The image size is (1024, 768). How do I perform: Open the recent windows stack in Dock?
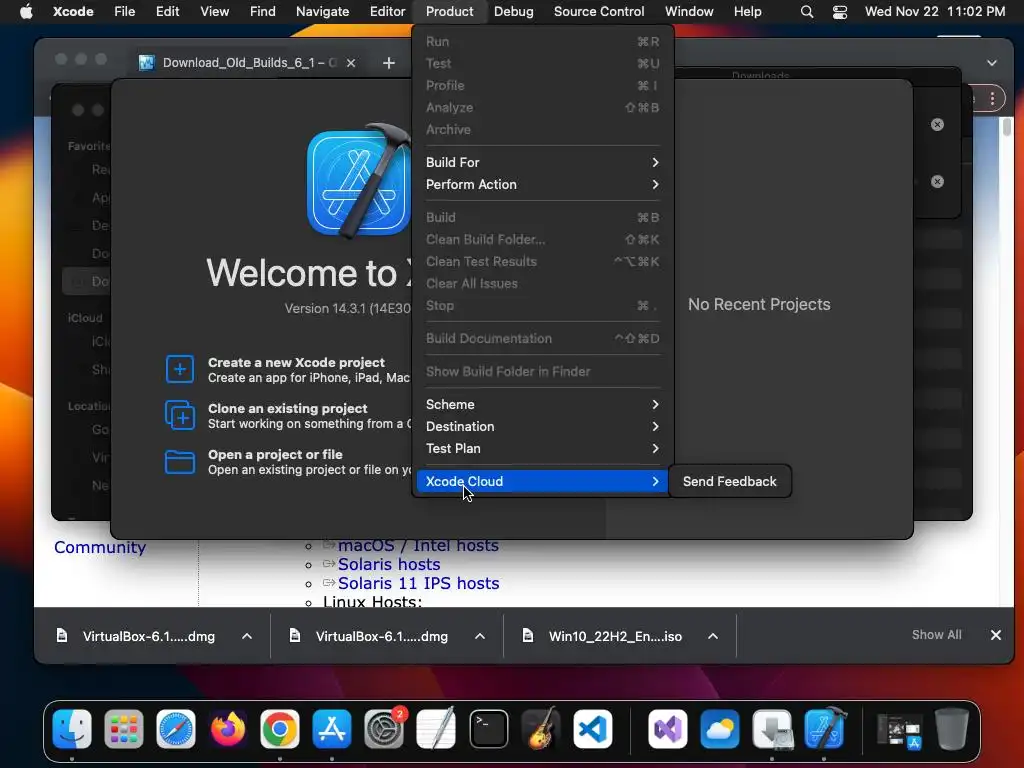tap(899, 731)
